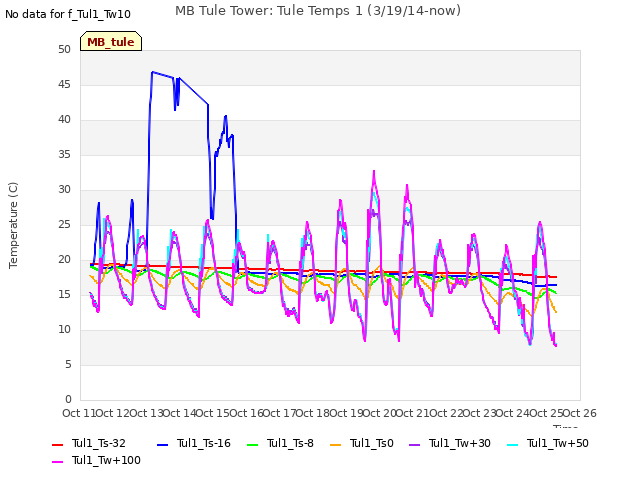Click the orange Tul1_Ts0 legend swatch
Screen dimensions: 640x480
[336, 444]
